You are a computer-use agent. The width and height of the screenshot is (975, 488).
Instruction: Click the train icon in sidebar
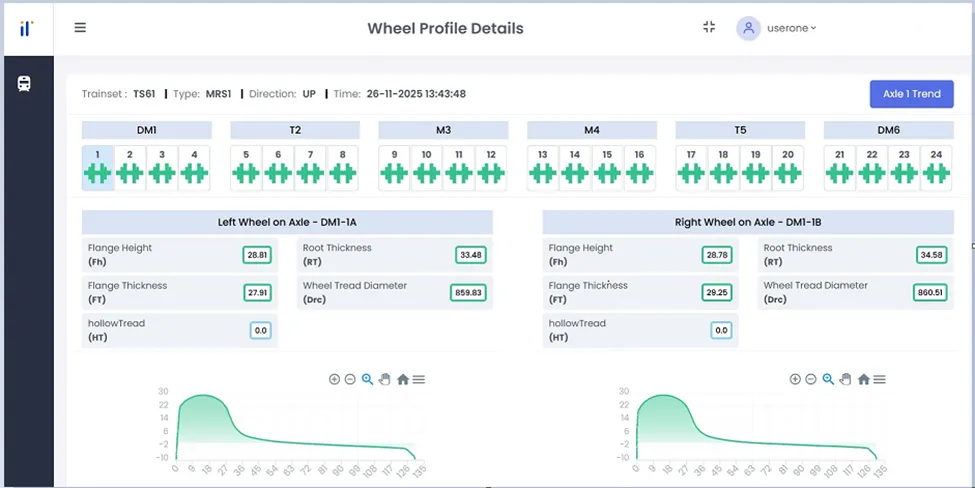[x=25, y=84]
